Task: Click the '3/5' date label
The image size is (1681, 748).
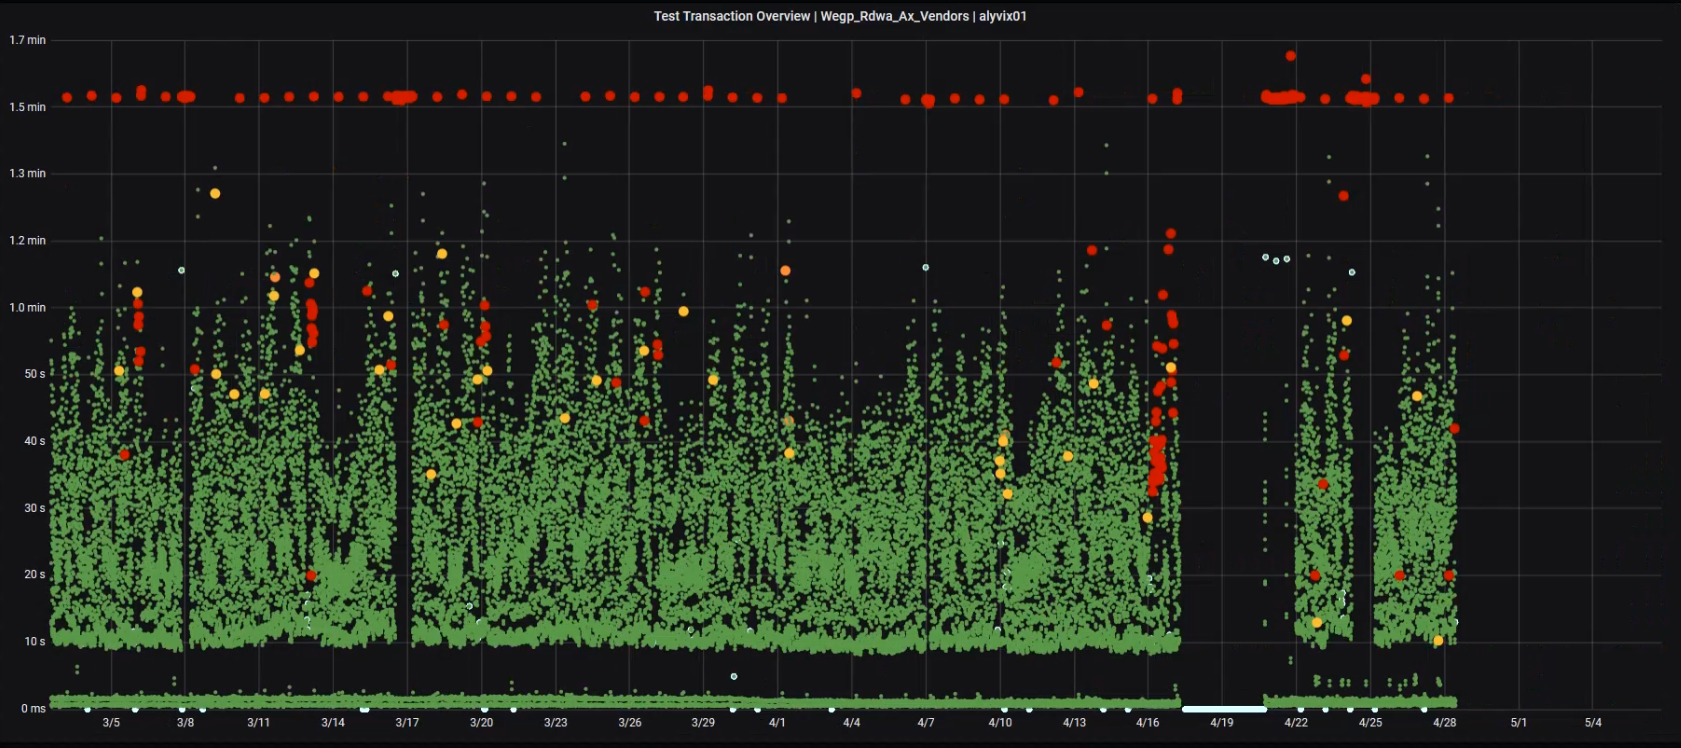Action: coord(111,722)
